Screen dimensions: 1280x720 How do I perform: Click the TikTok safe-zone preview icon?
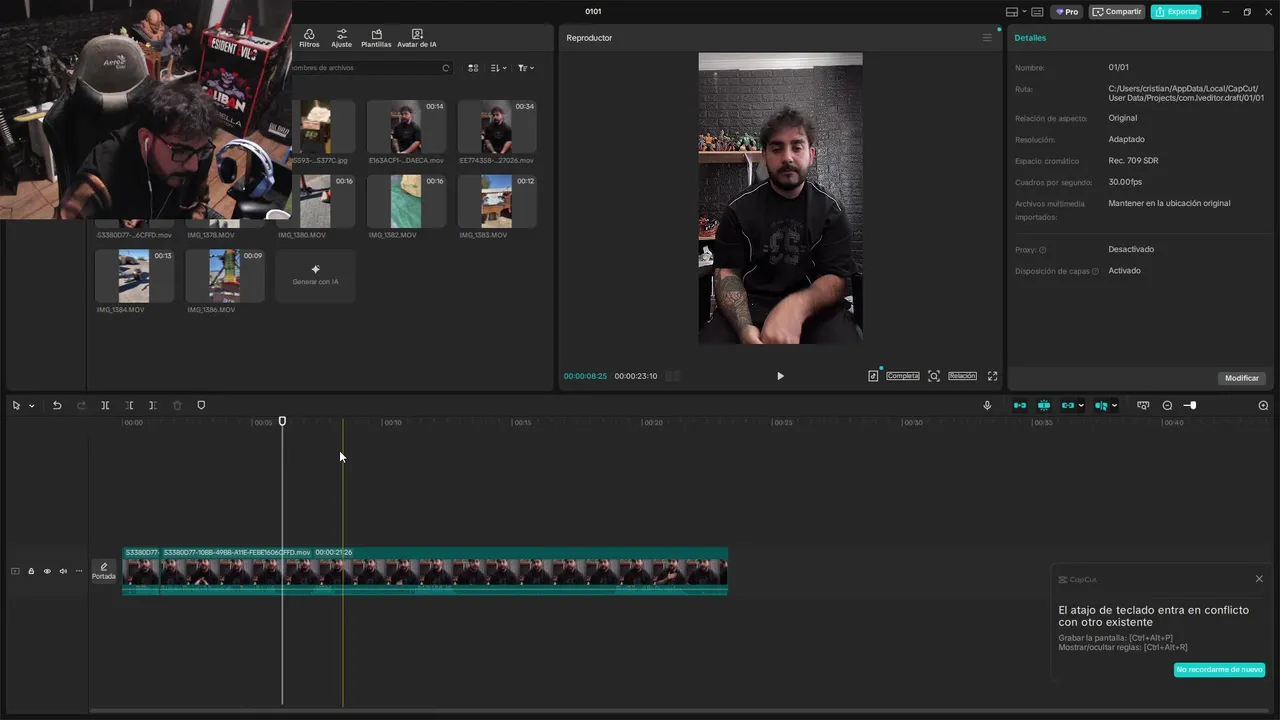pyautogui.click(x=873, y=376)
